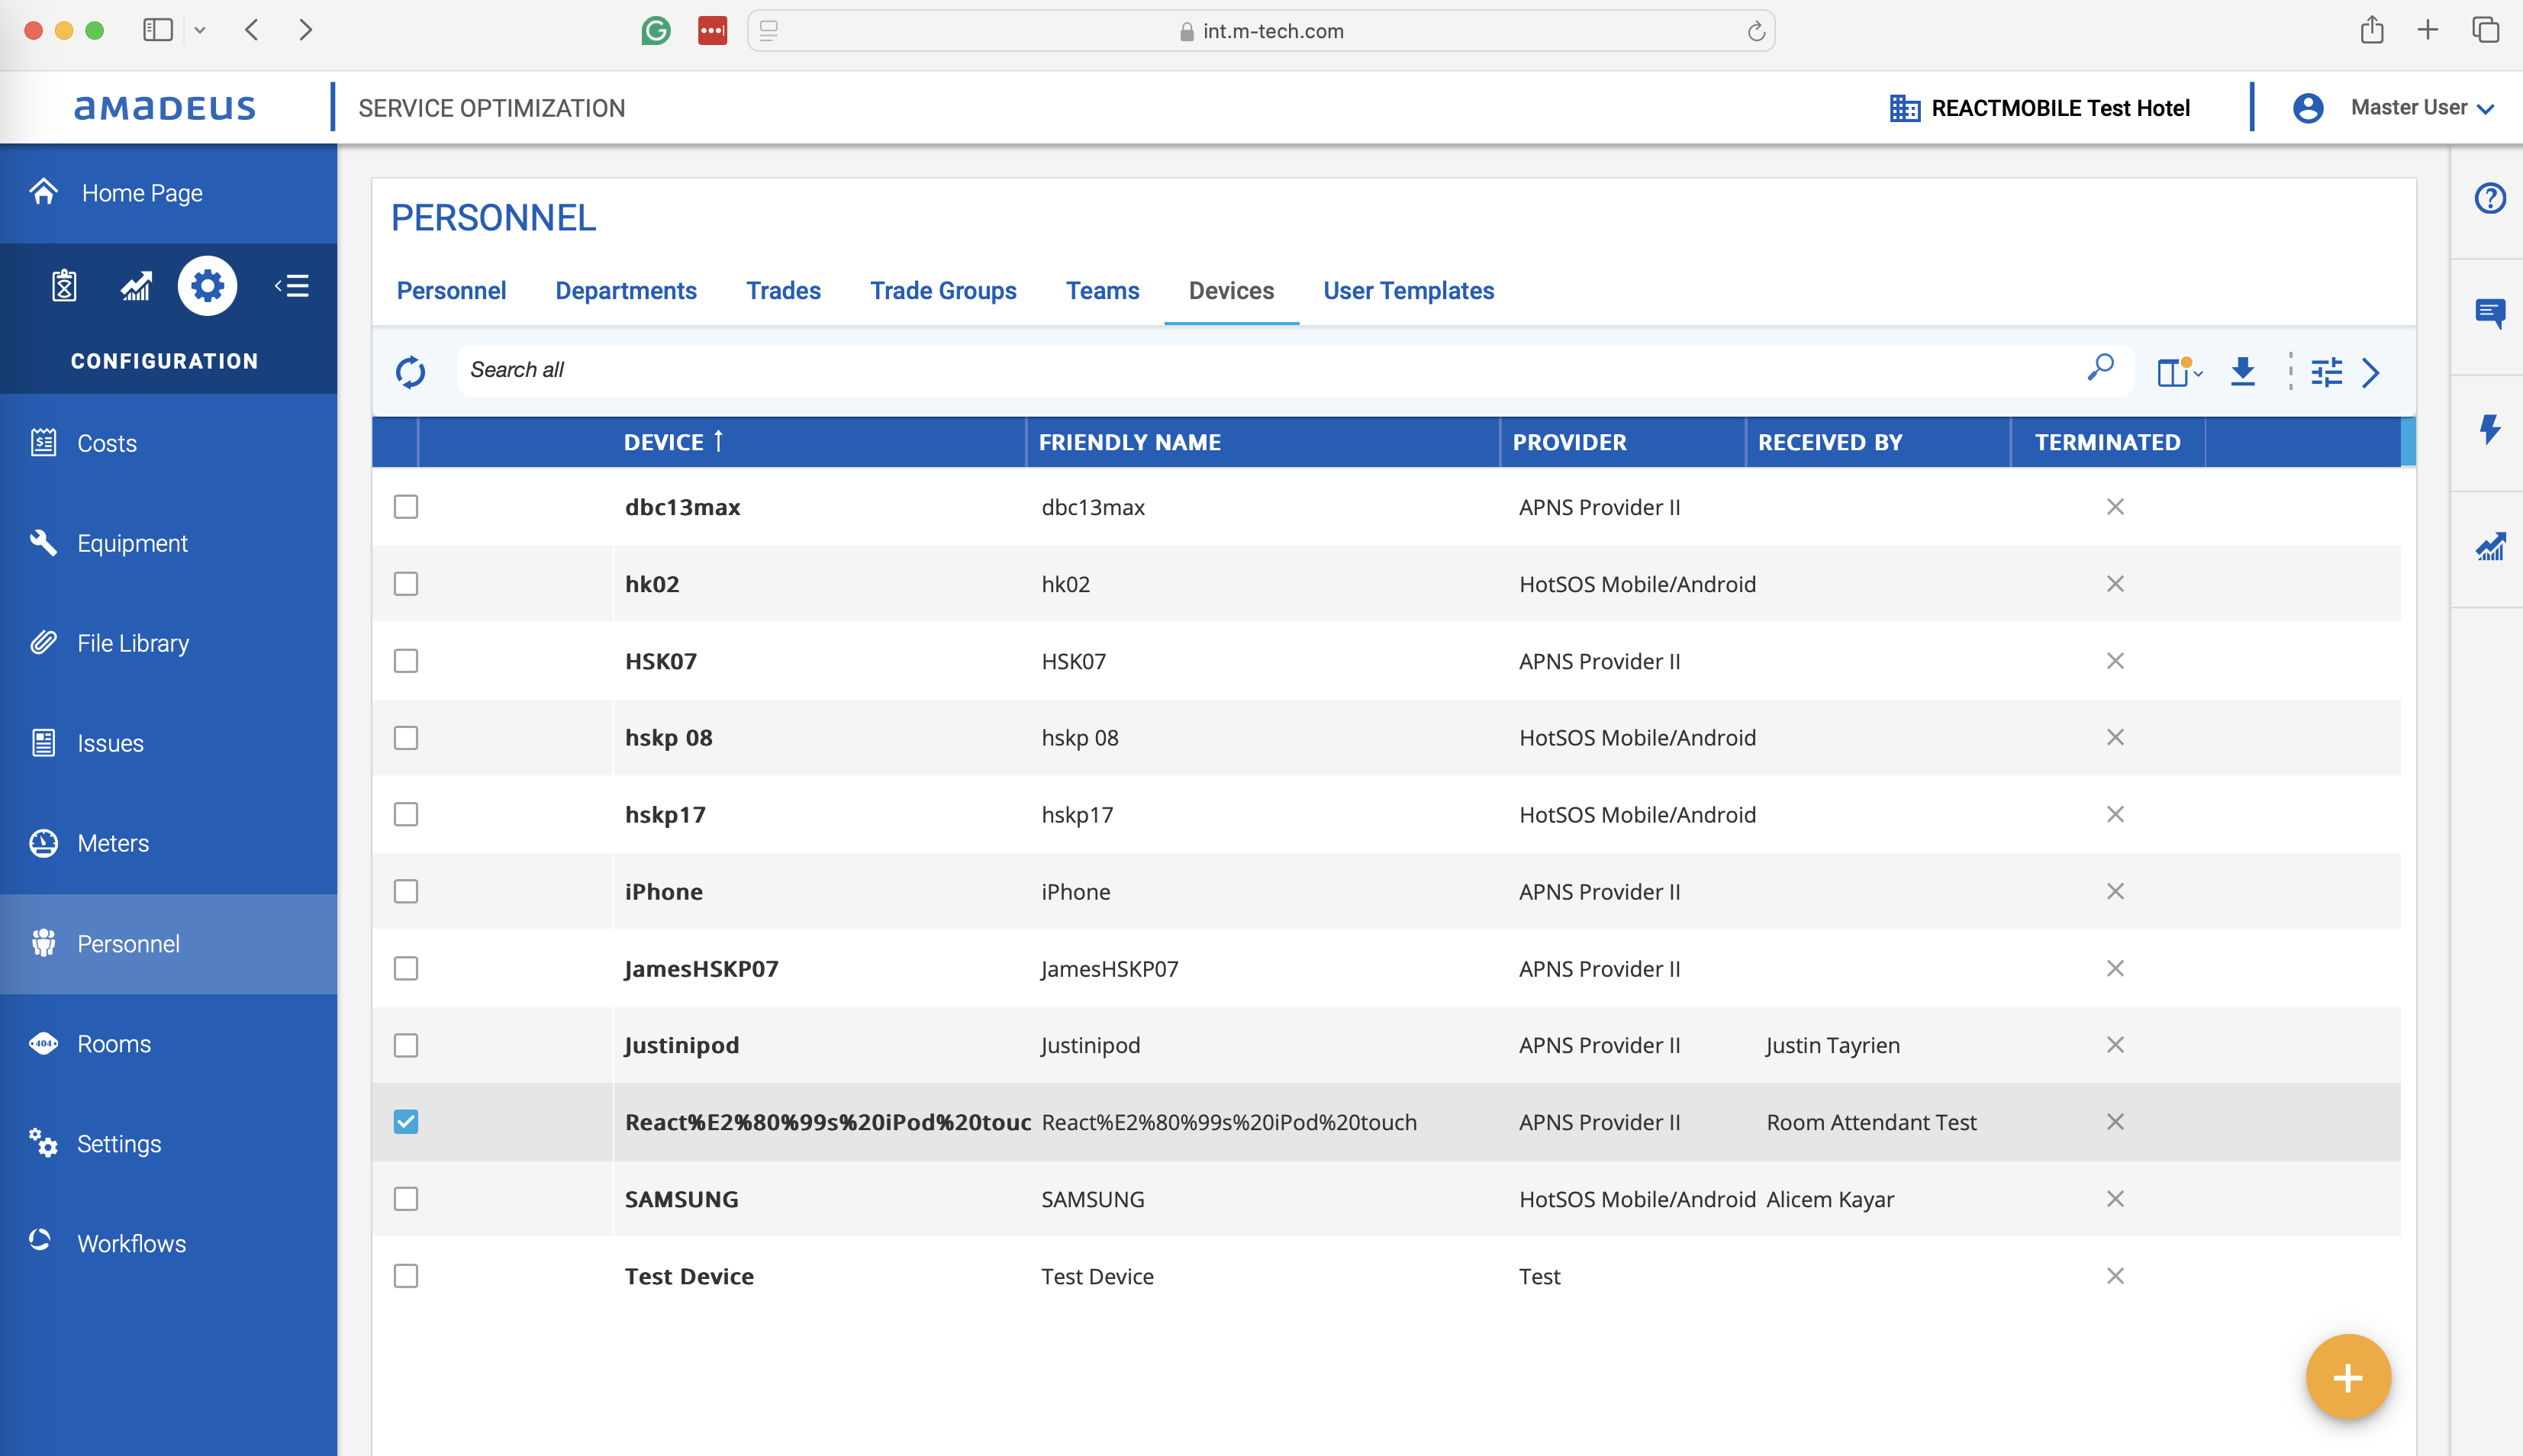This screenshot has height=1456, width=2523.
Task: Uncheck the React iPod touch row checkbox
Action: [x=405, y=1122]
